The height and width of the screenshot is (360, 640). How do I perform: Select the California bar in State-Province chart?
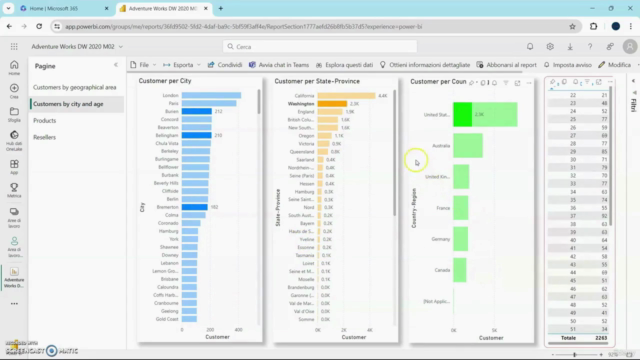(x=347, y=96)
